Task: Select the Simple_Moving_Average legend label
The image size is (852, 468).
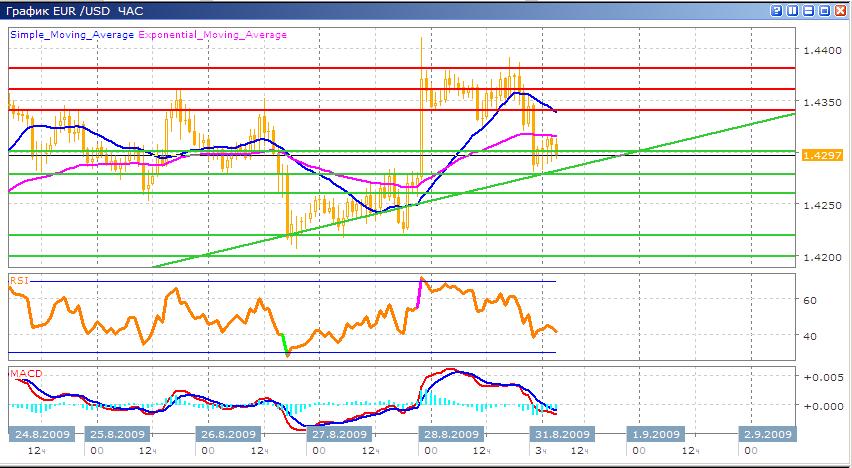Action: pos(72,35)
